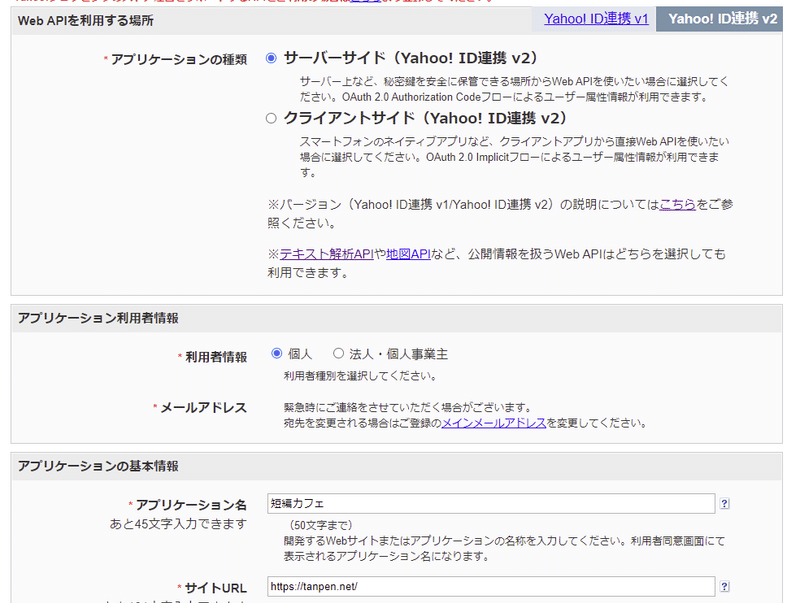
Task: Click the アプリケーション名 input field
Action: (491, 504)
